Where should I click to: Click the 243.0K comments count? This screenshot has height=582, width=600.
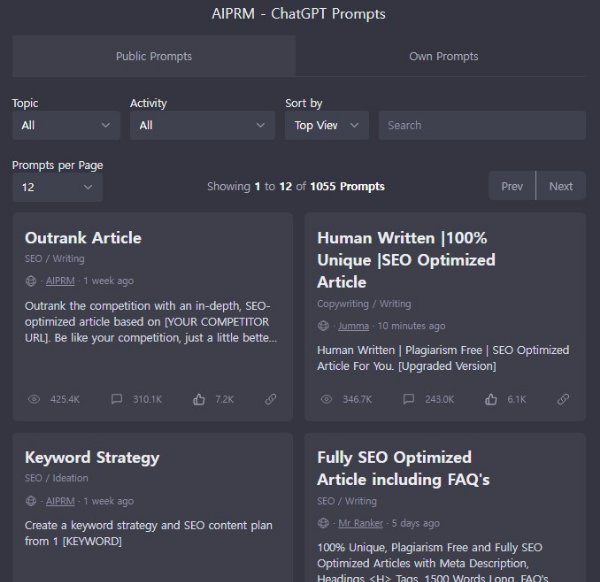pos(440,399)
